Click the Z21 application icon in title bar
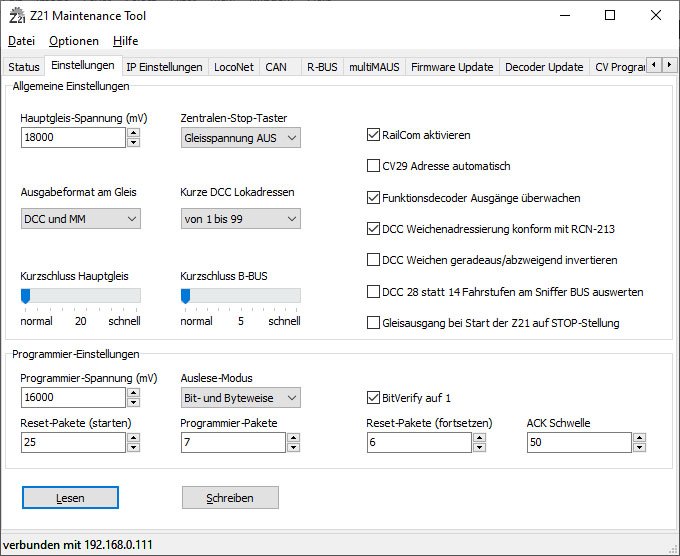 (x=17, y=16)
